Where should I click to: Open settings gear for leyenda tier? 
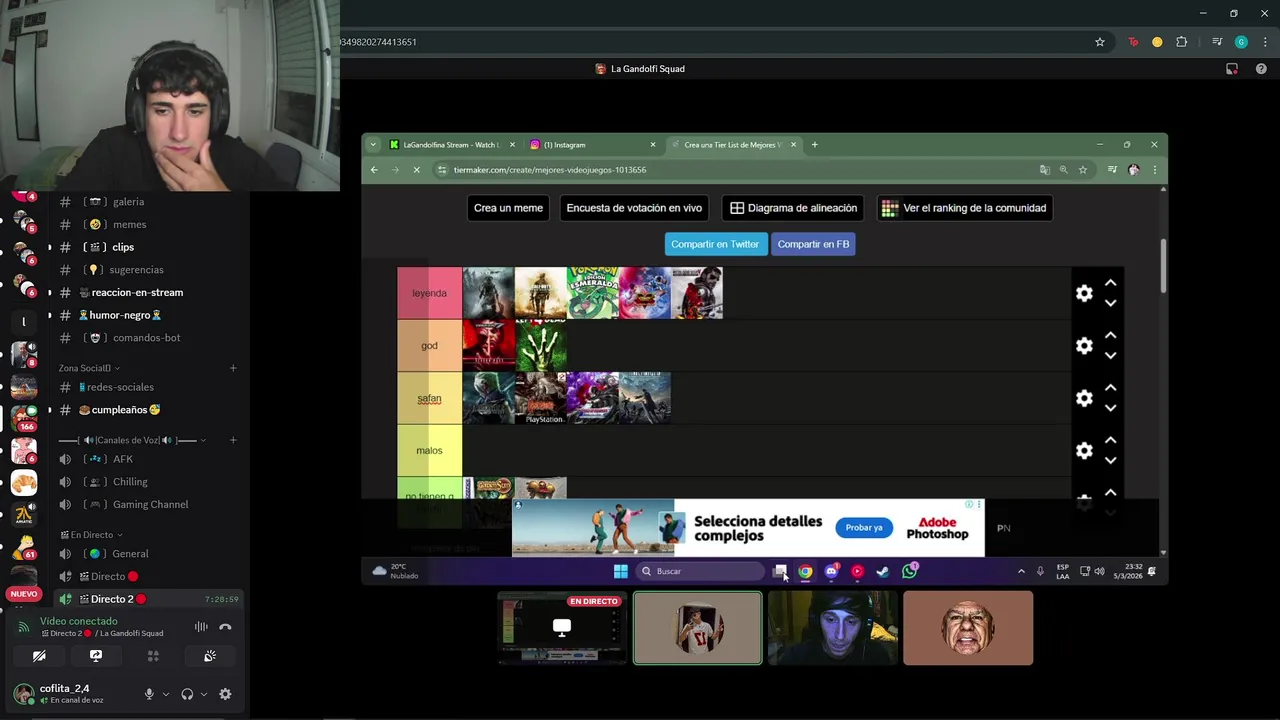pyautogui.click(x=1084, y=293)
